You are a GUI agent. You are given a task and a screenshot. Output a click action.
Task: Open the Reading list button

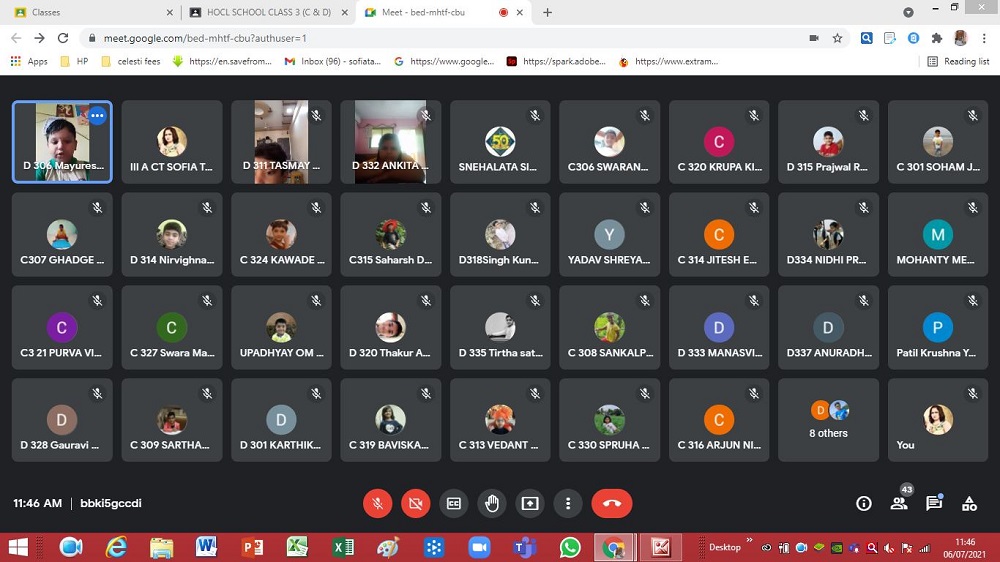958,61
